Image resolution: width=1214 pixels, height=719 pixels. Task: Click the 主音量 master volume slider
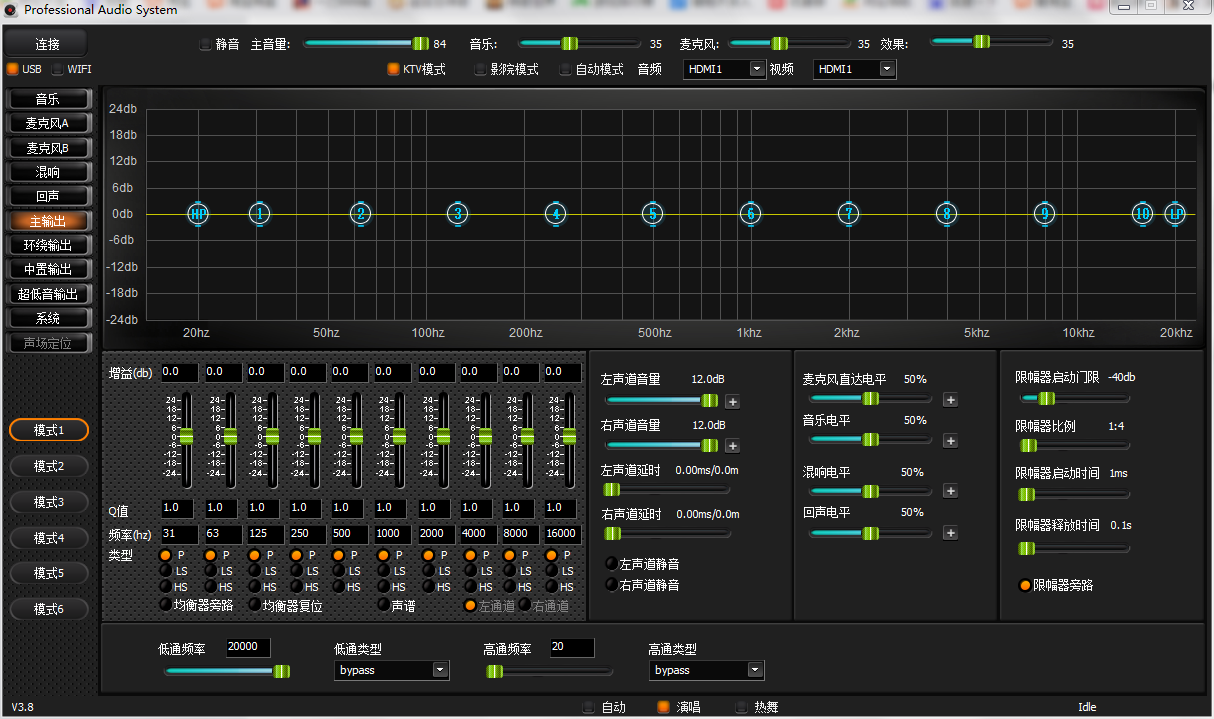(x=366, y=44)
